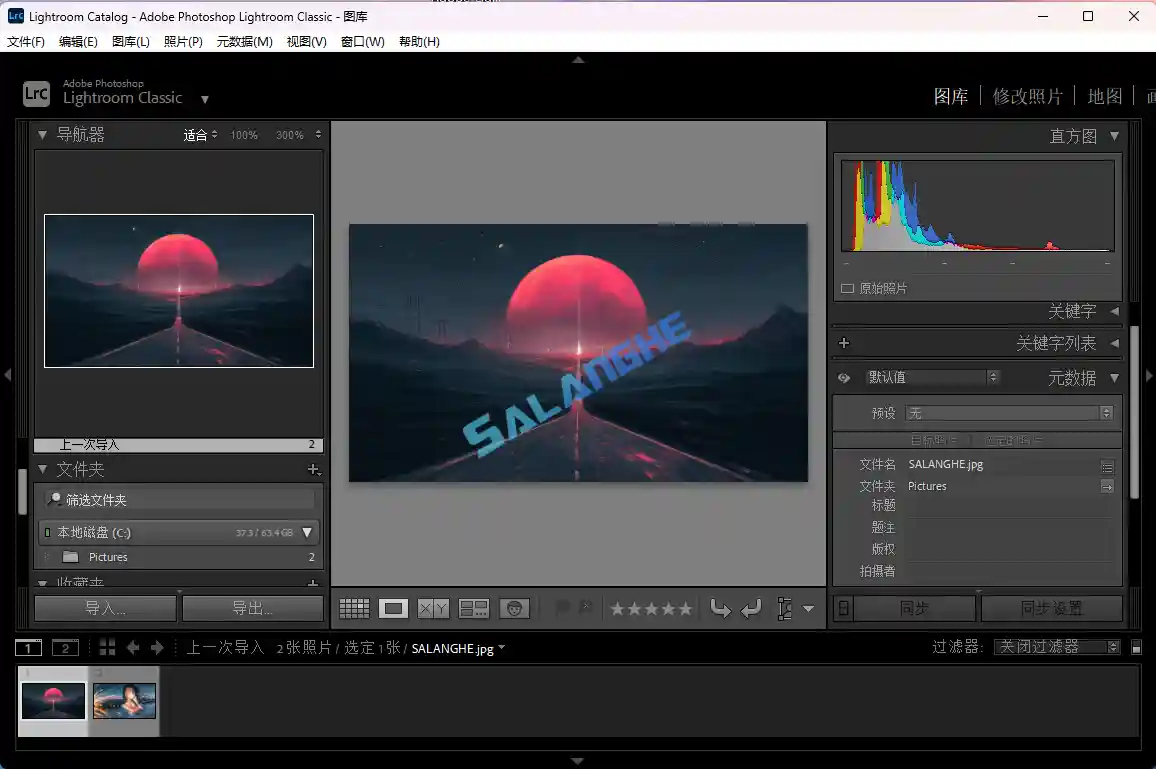
Task: Activate Survey view icon
Action: click(473, 607)
